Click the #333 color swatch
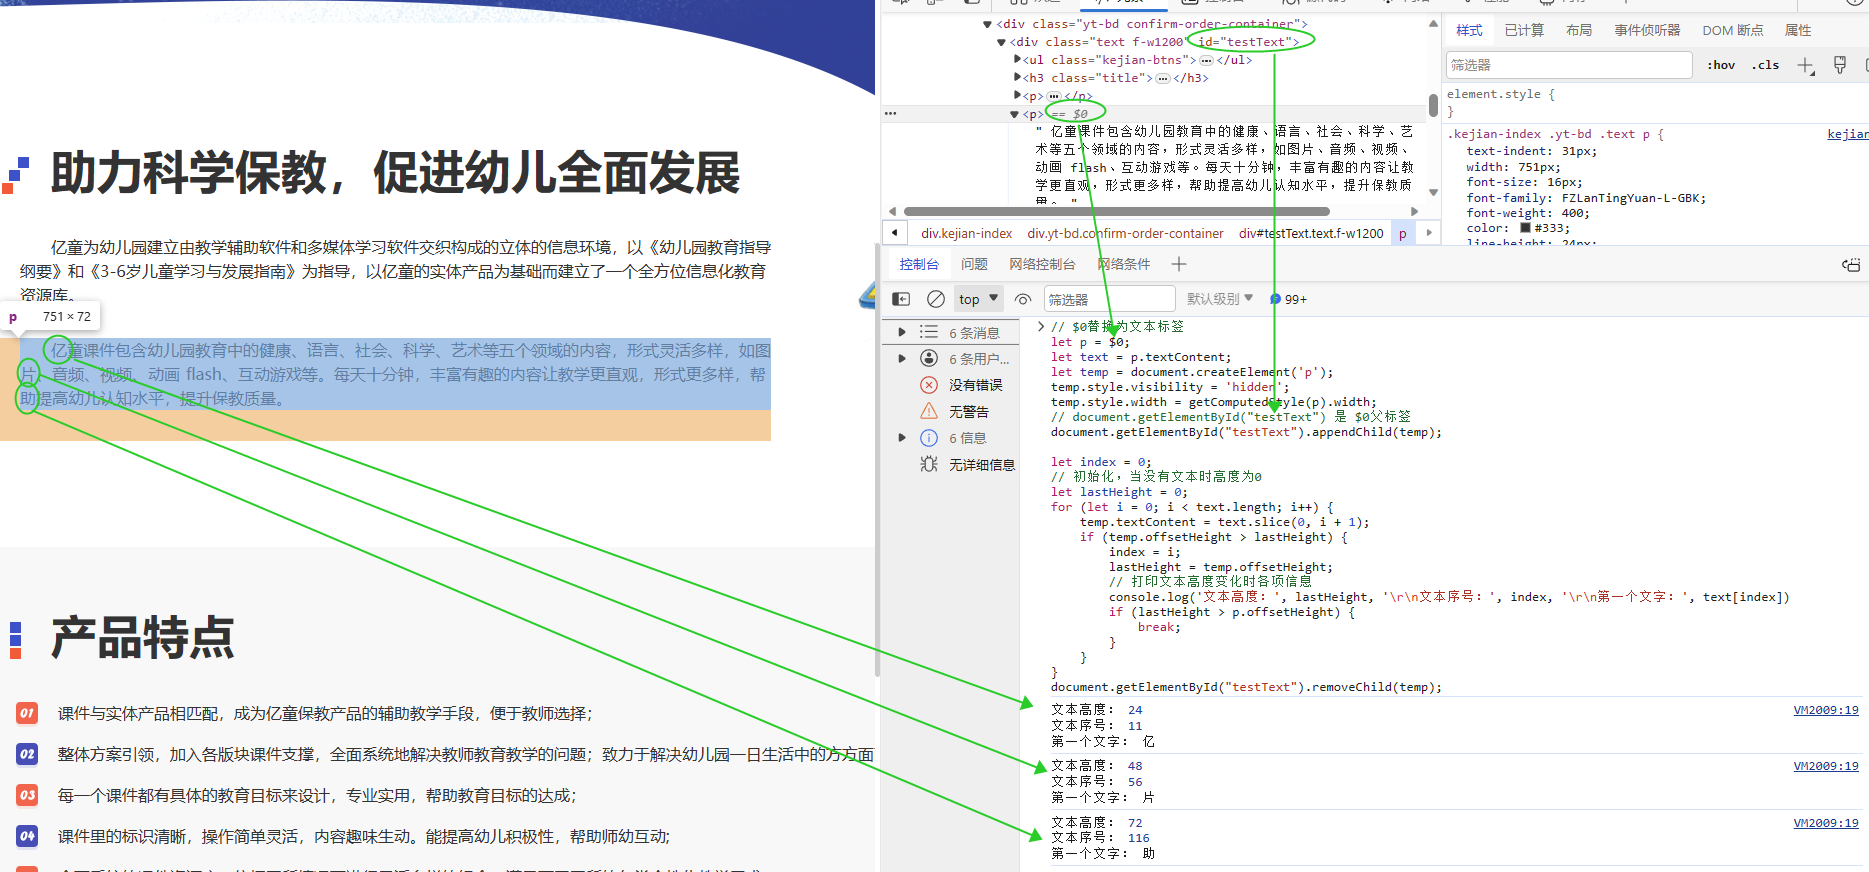The image size is (1869, 872). (x=1525, y=228)
